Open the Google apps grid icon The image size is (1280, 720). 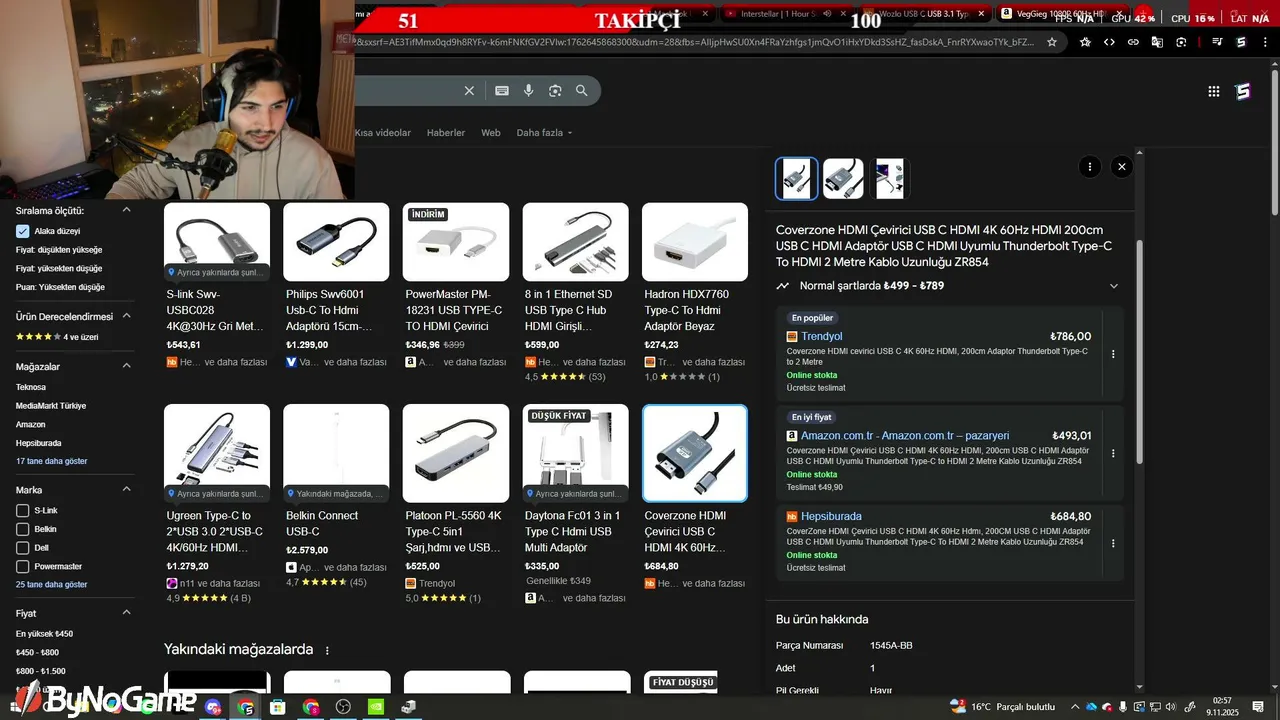[x=1214, y=91]
